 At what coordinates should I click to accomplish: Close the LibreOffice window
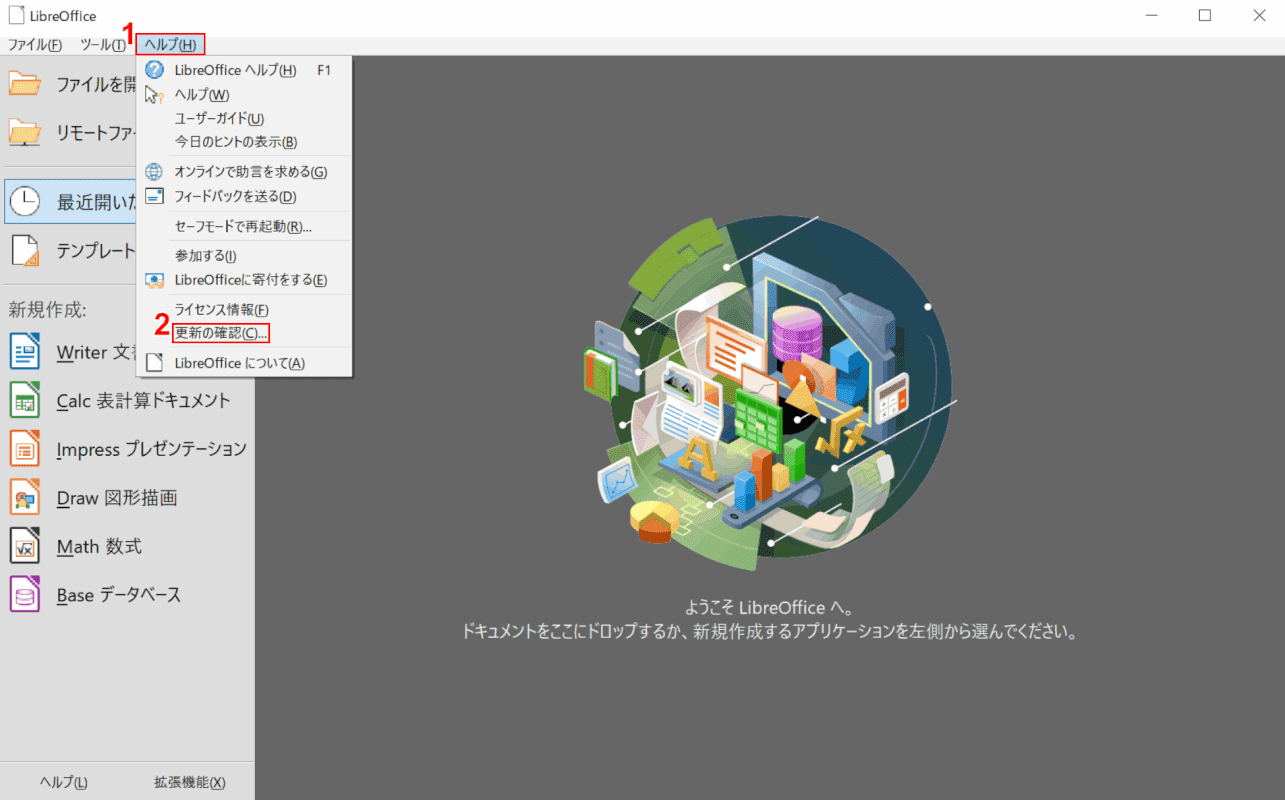point(1258,15)
